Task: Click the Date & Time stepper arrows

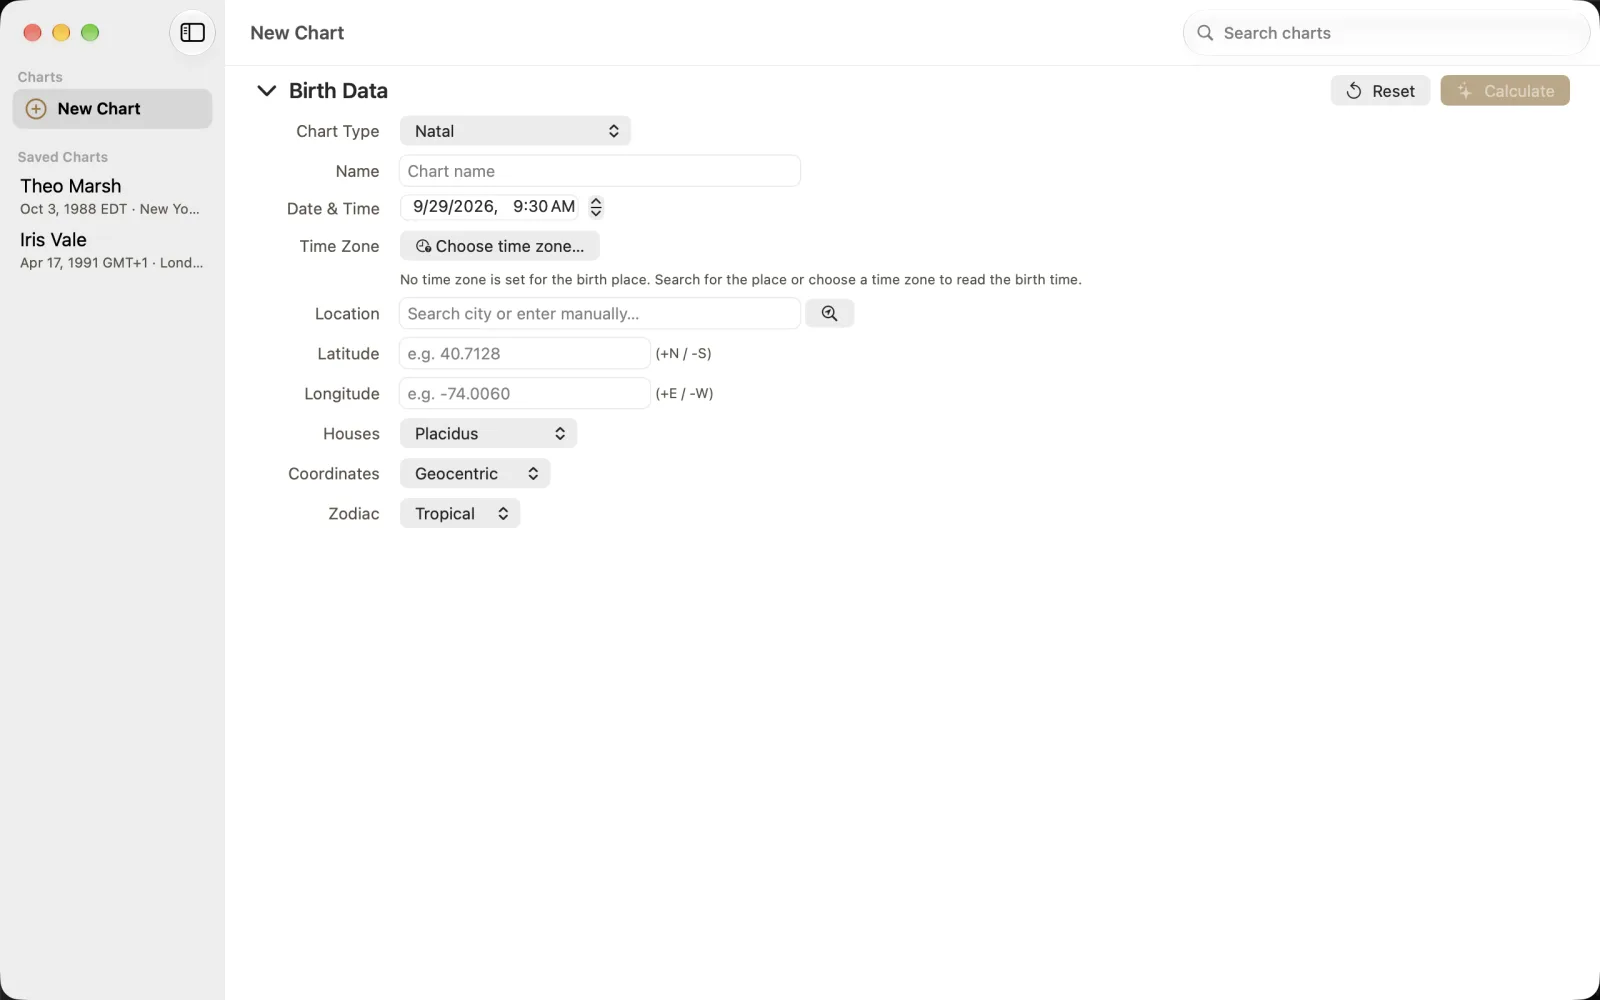Action: pos(596,207)
